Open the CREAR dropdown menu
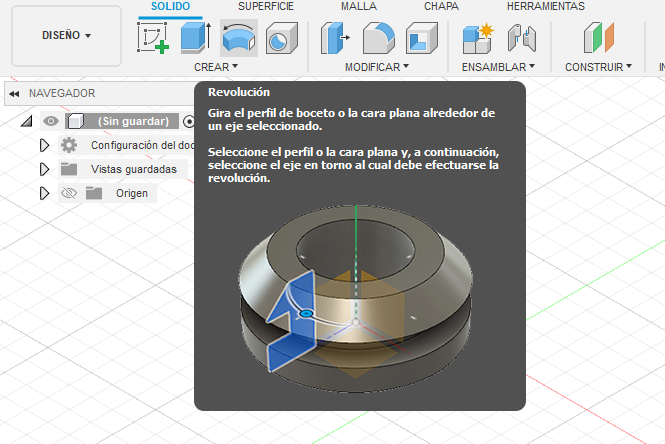665x444 pixels. click(216, 67)
